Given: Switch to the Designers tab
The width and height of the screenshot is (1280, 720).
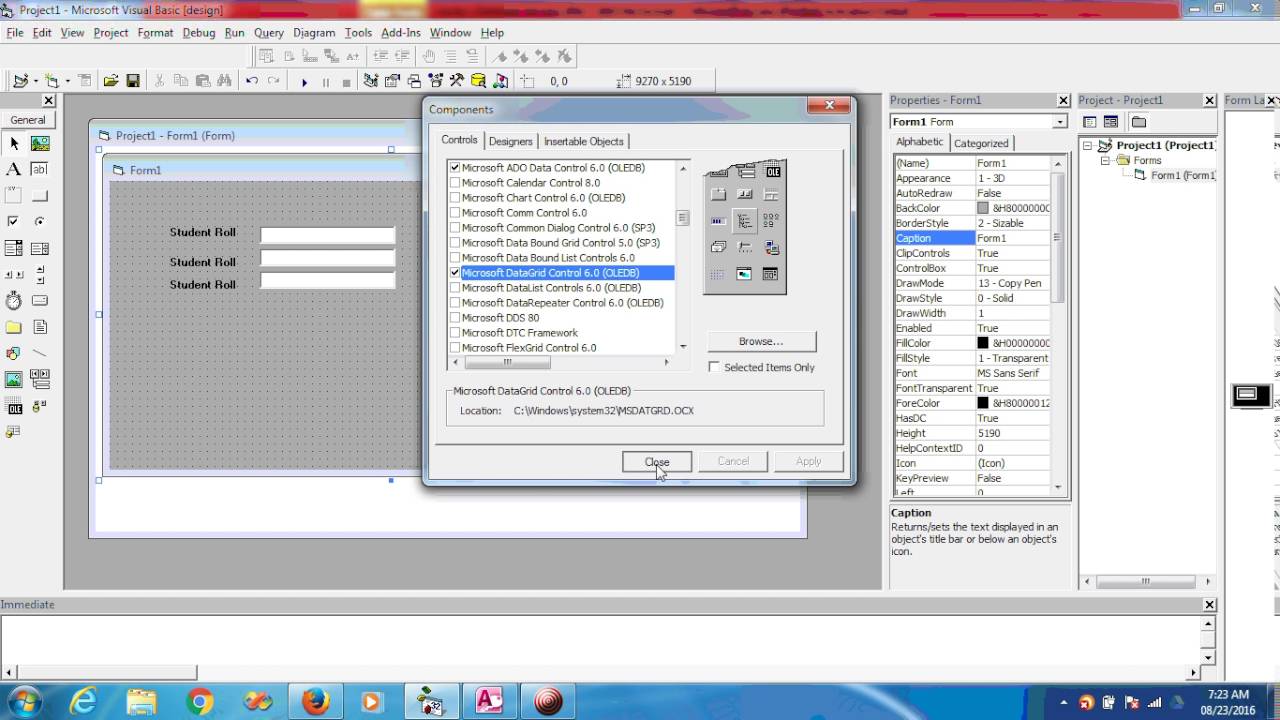Looking at the screenshot, I should click(x=510, y=142).
